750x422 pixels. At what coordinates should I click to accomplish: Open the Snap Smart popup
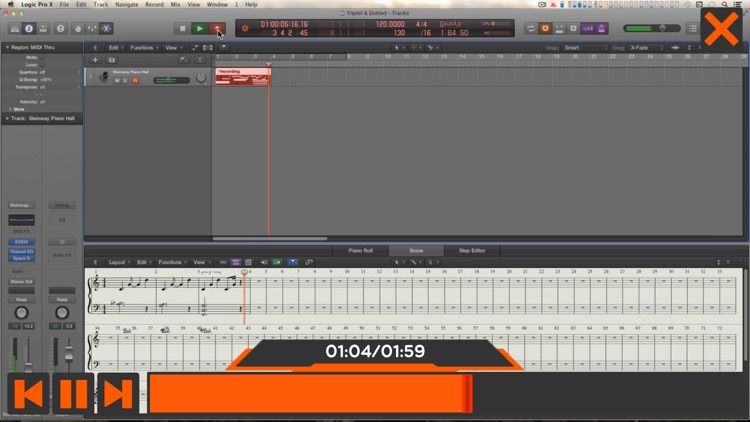pos(585,48)
